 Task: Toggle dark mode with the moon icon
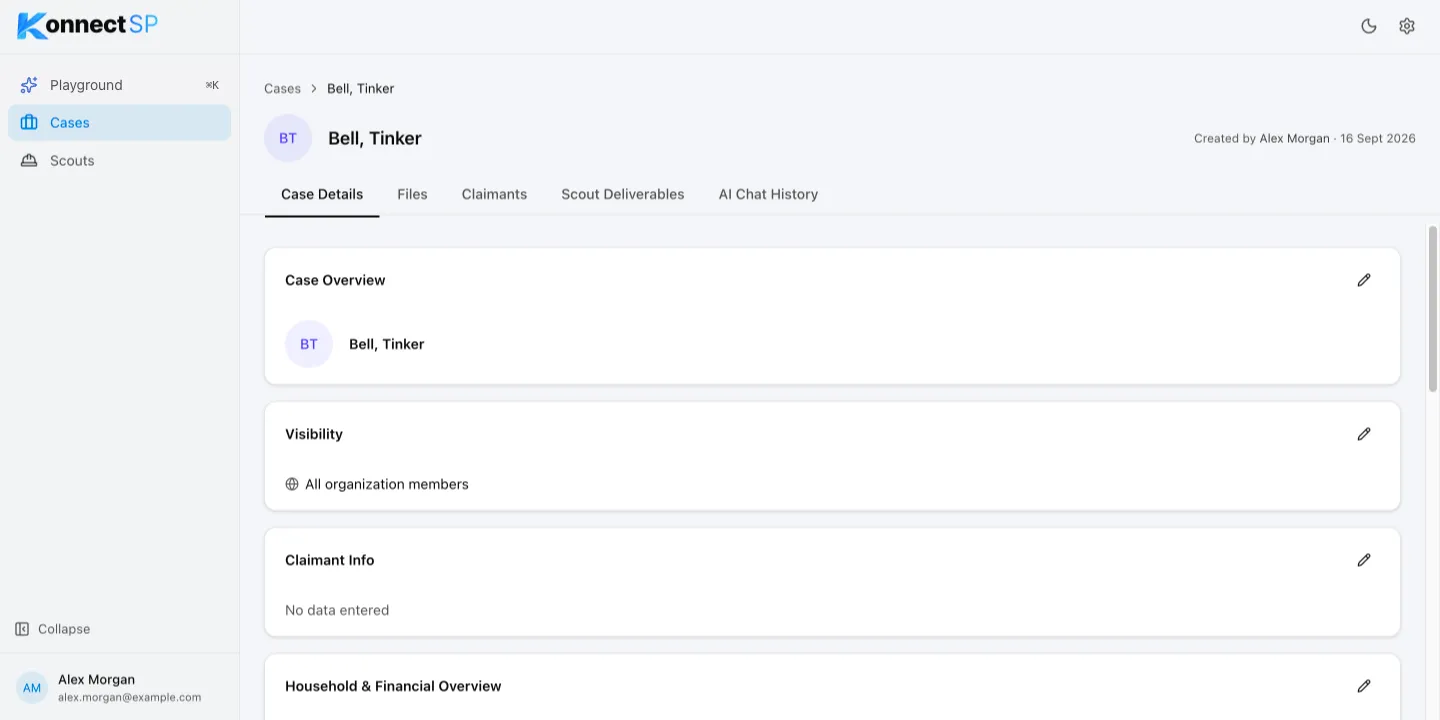pyautogui.click(x=1369, y=26)
